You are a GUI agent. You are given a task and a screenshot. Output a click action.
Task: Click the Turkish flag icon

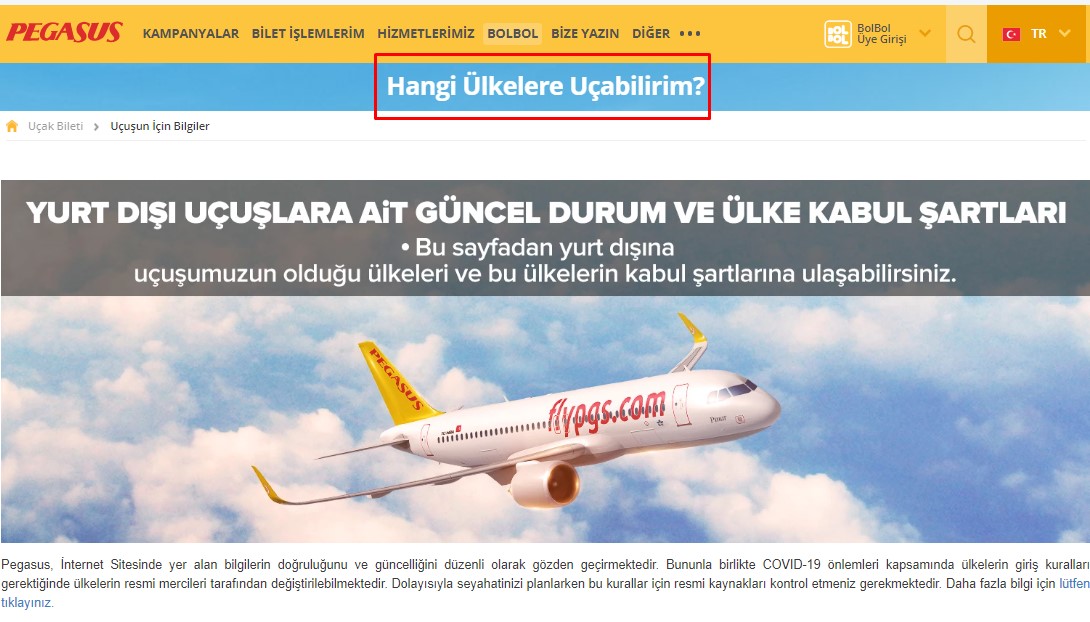click(1011, 33)
